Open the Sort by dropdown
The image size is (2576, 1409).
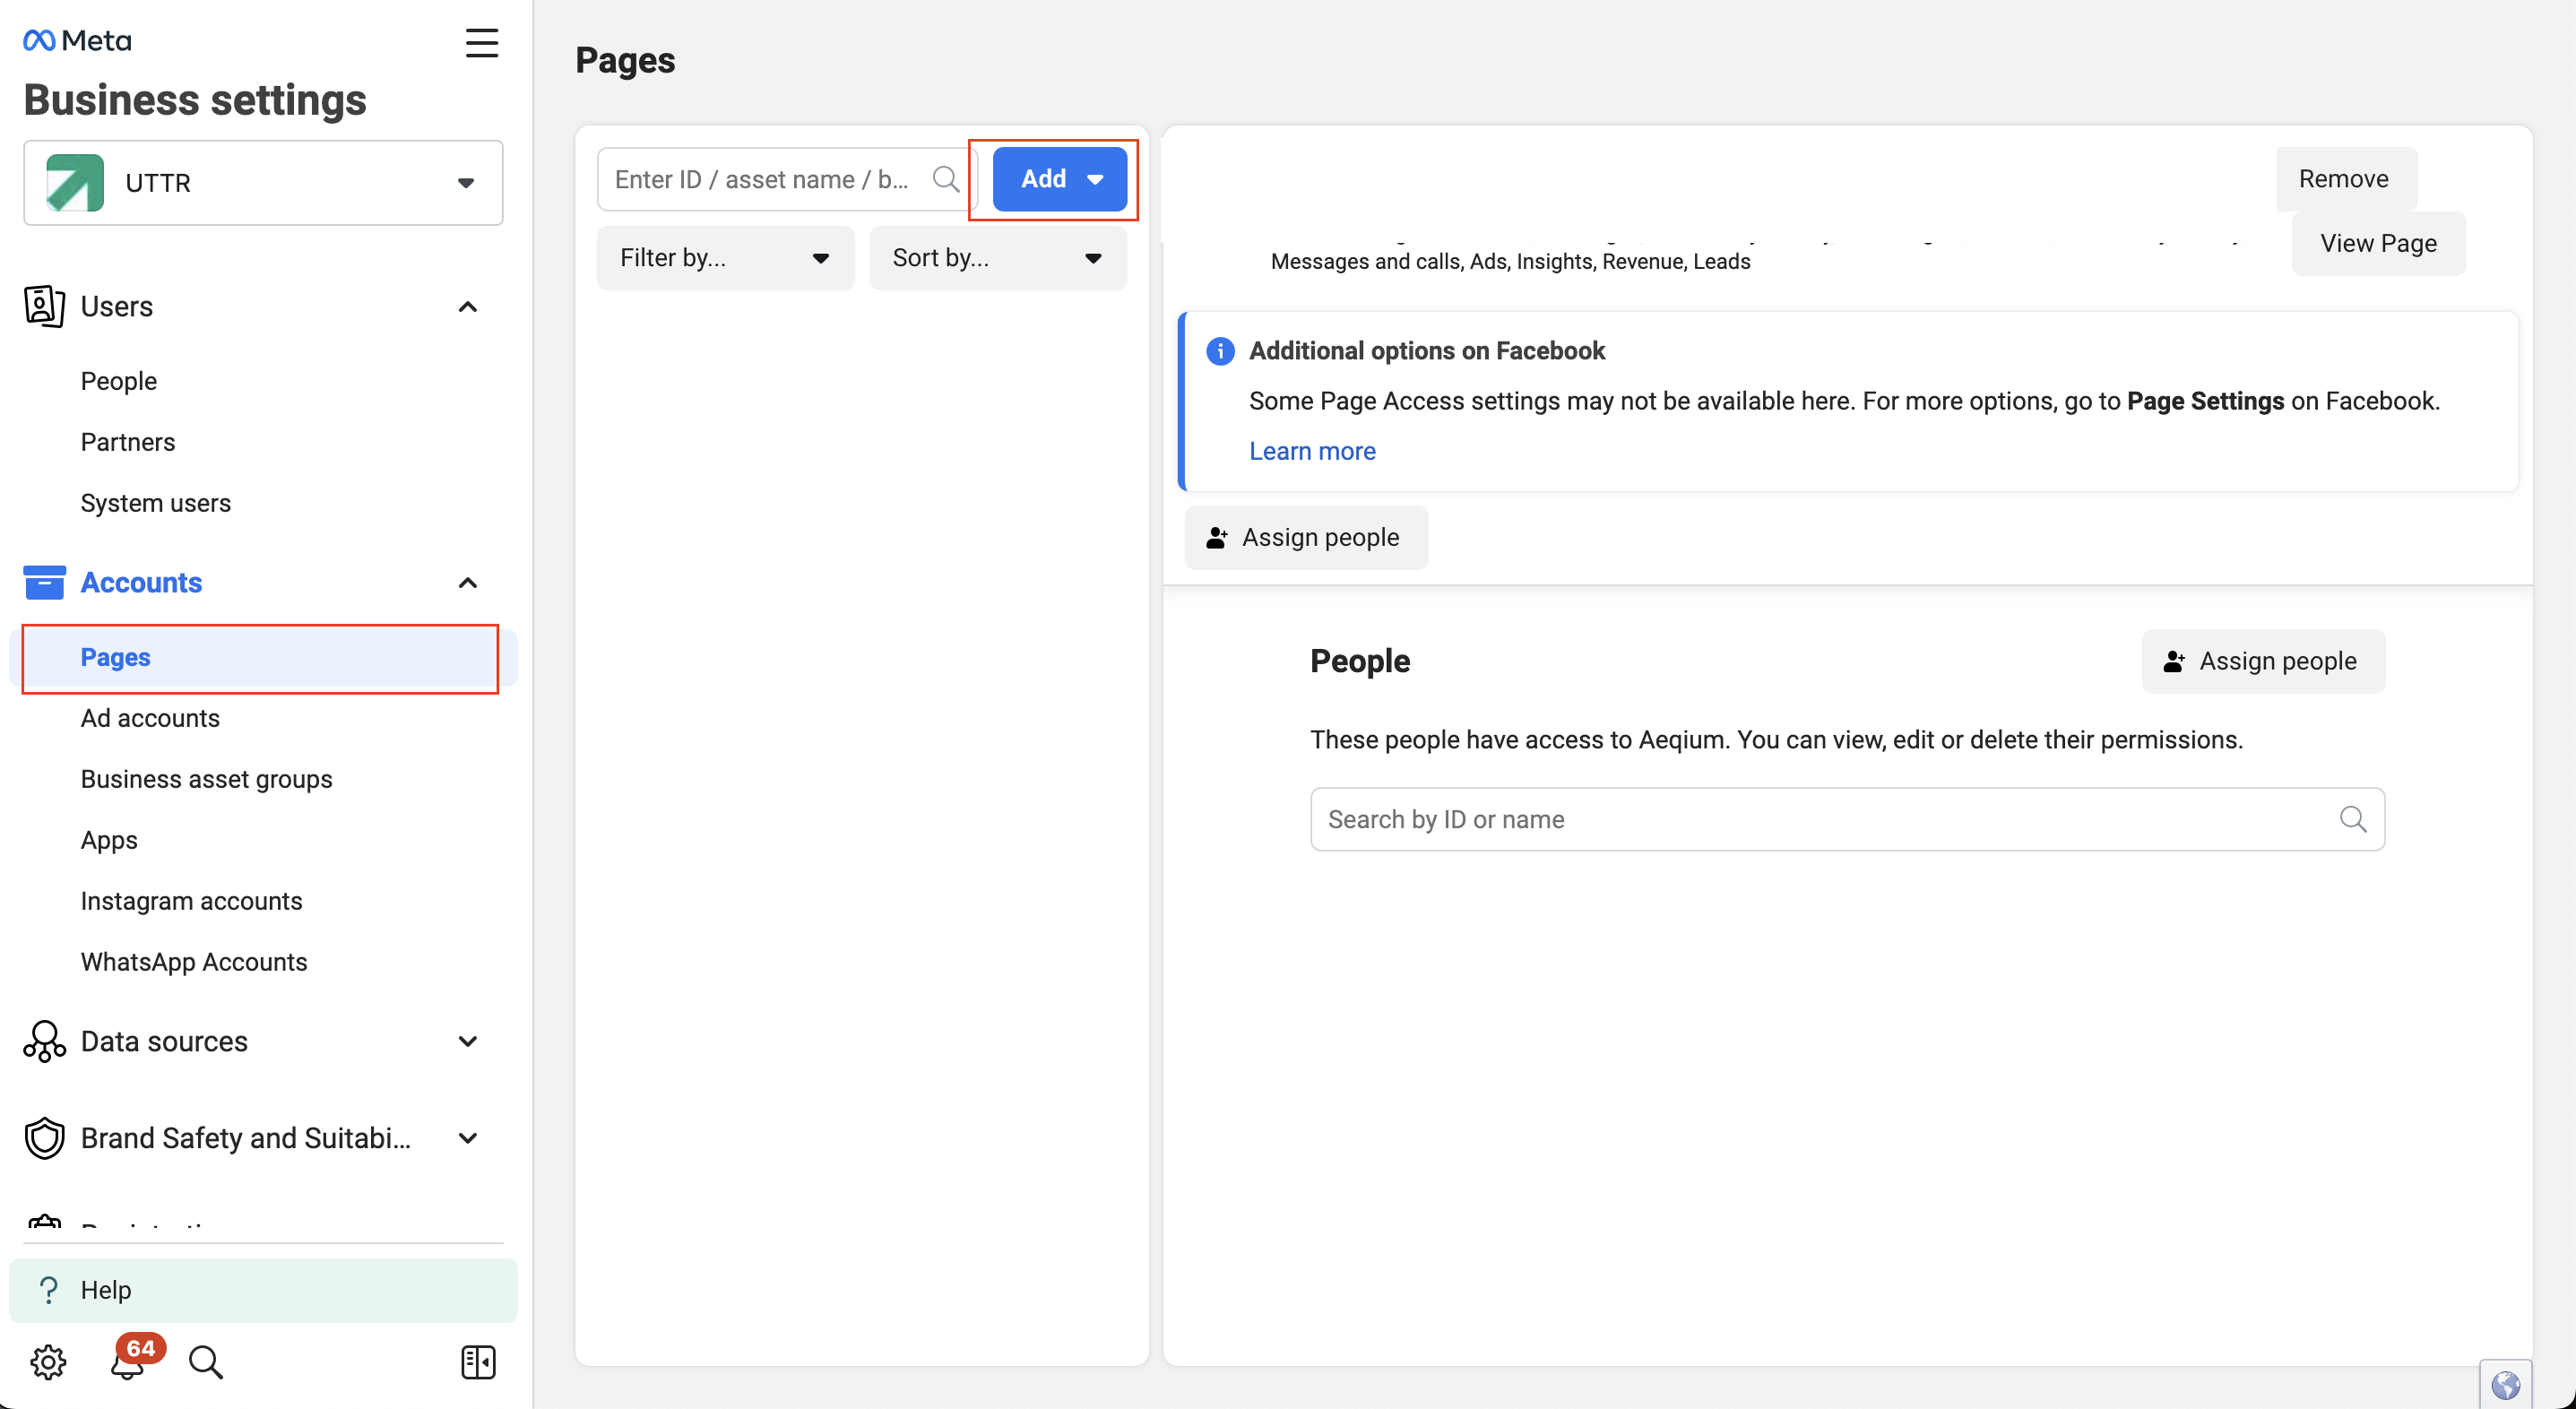[997, 258]
